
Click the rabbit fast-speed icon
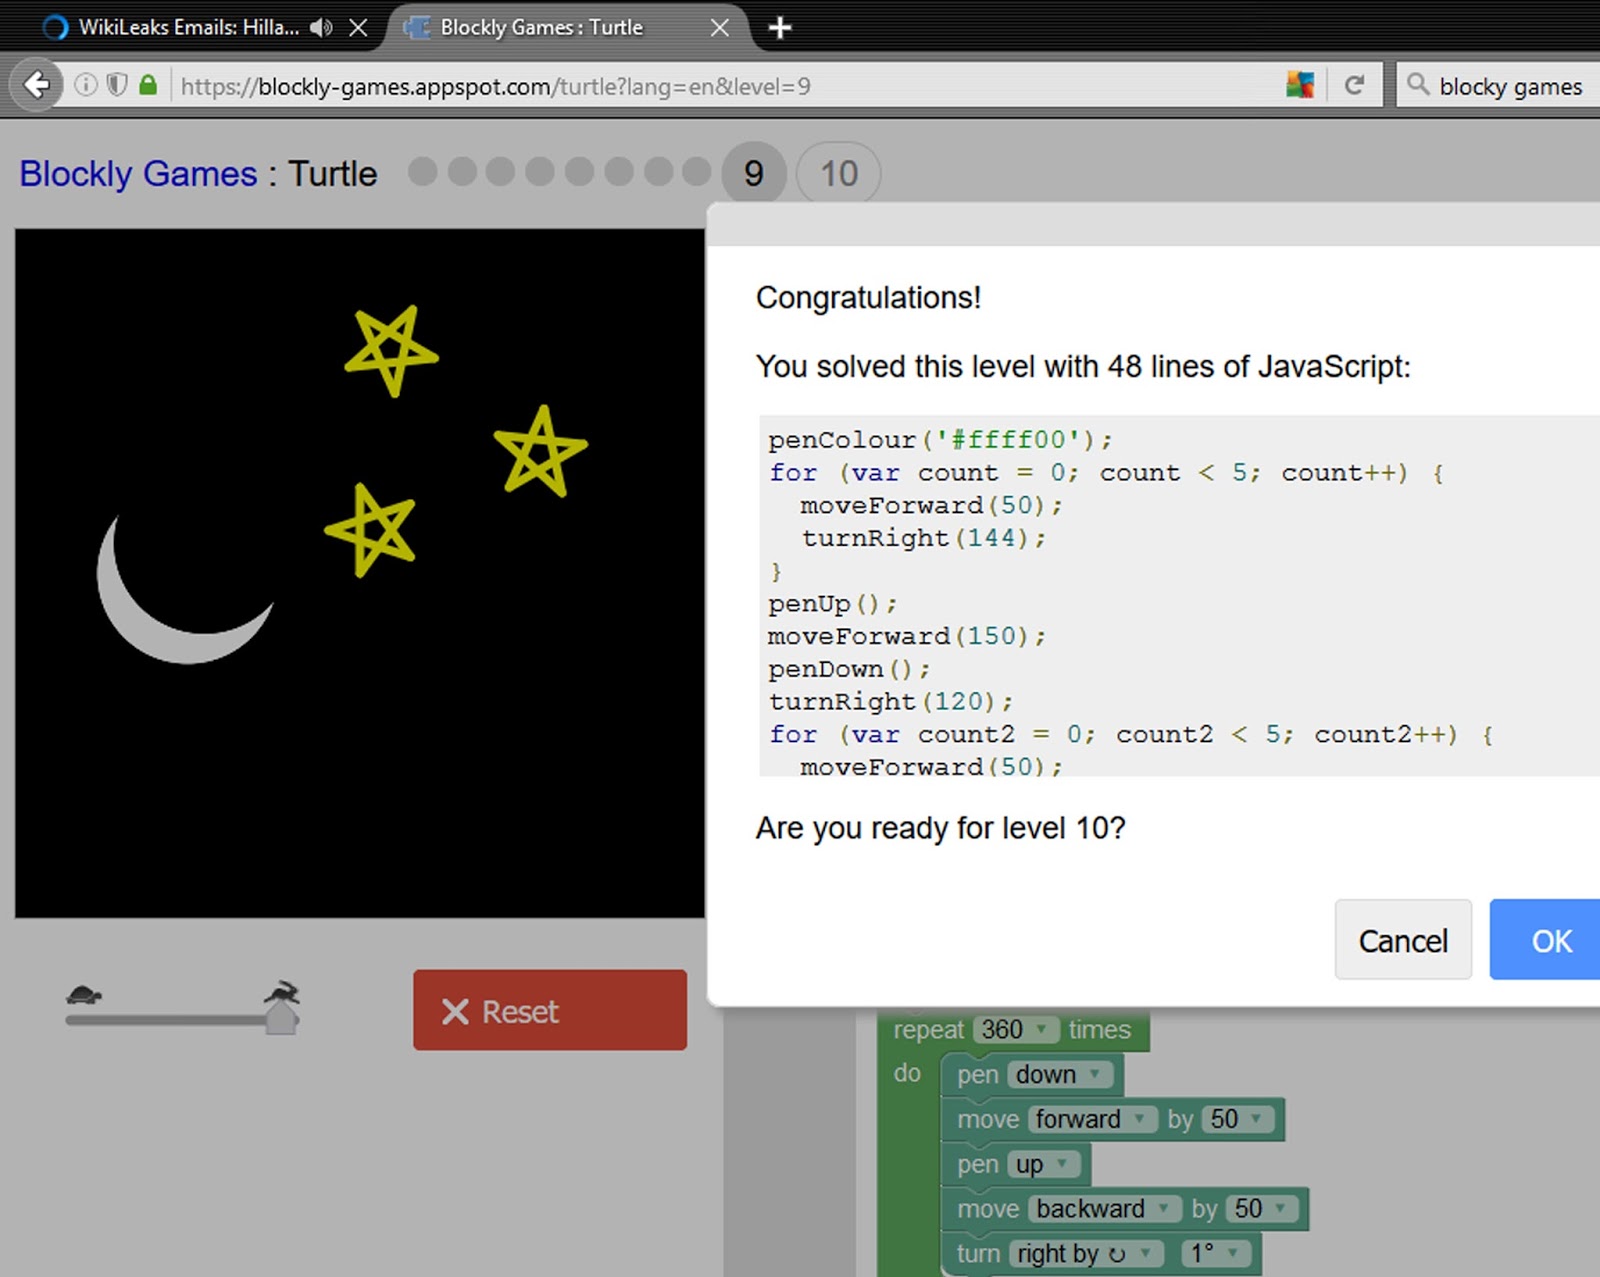coord(282,991)
